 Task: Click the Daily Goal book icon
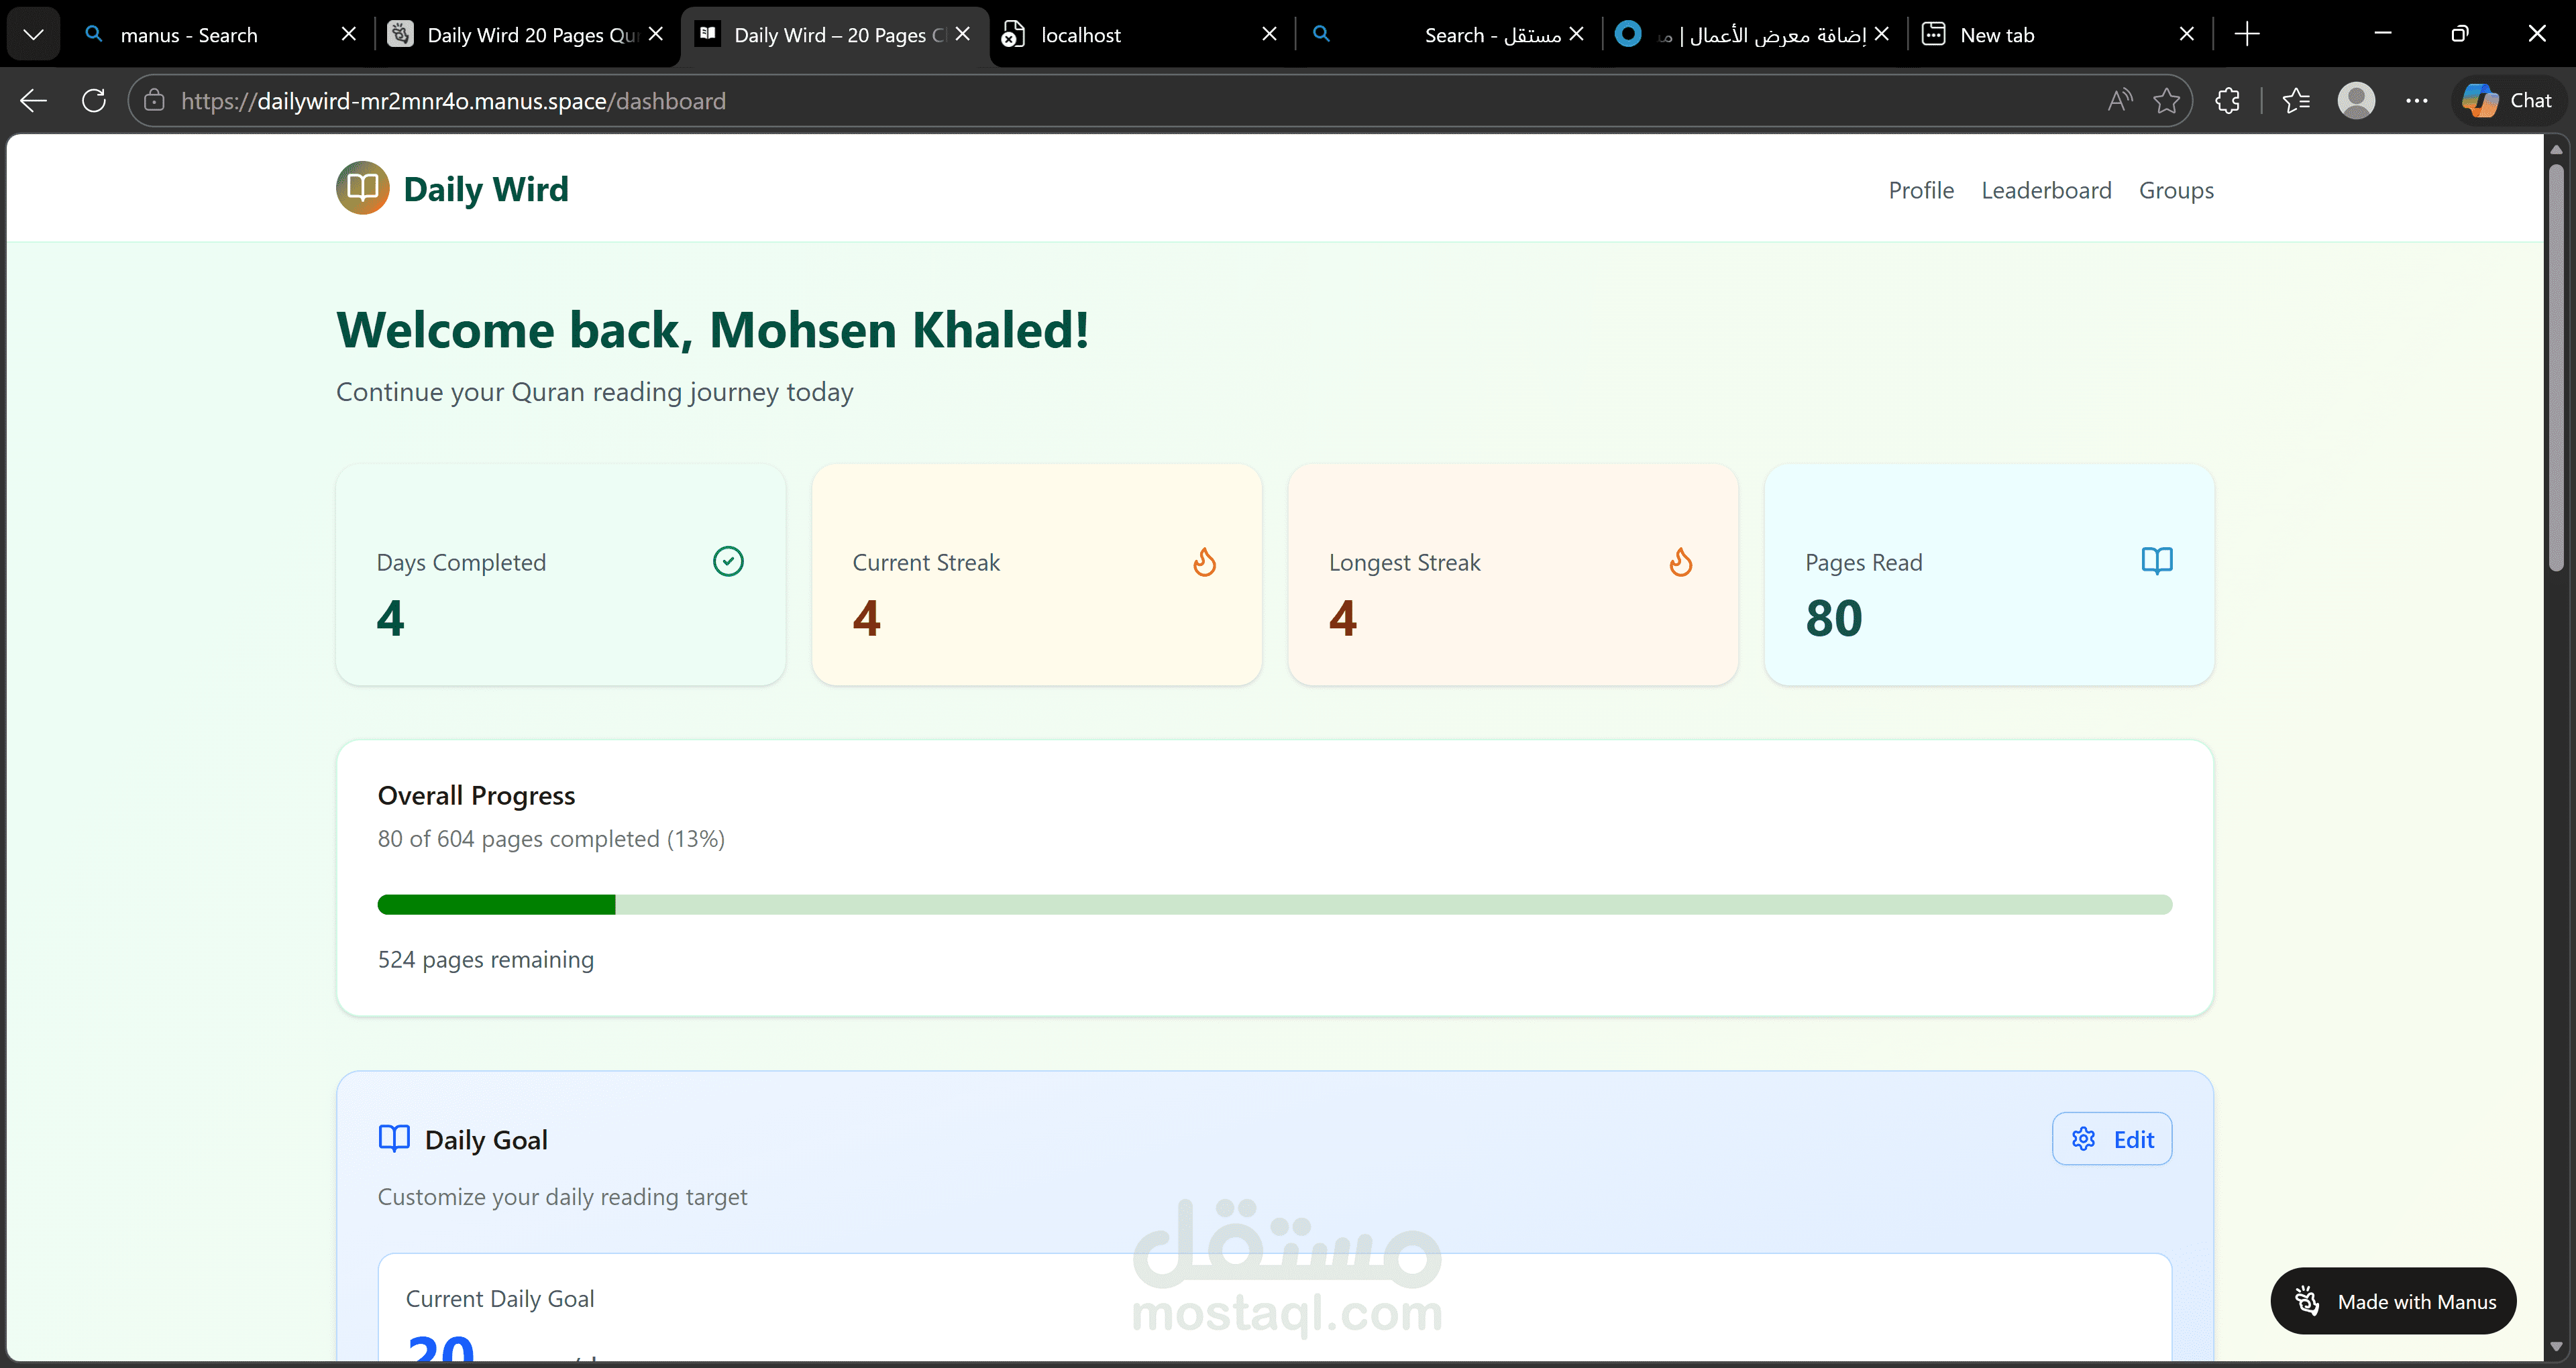pos(394,1138)
